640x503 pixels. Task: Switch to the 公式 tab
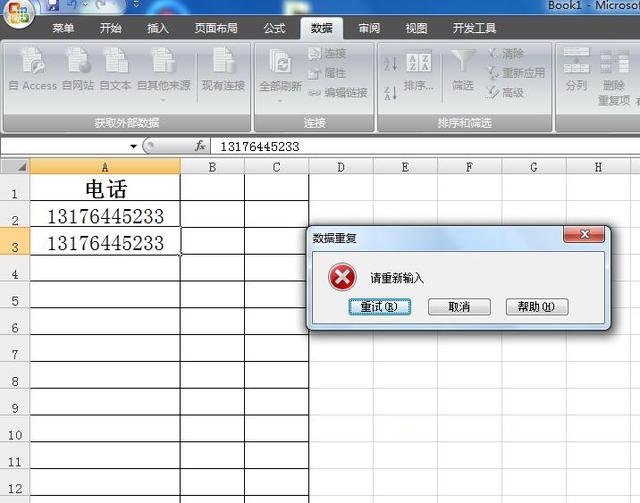pyautogui.click(x=274, y=28)
